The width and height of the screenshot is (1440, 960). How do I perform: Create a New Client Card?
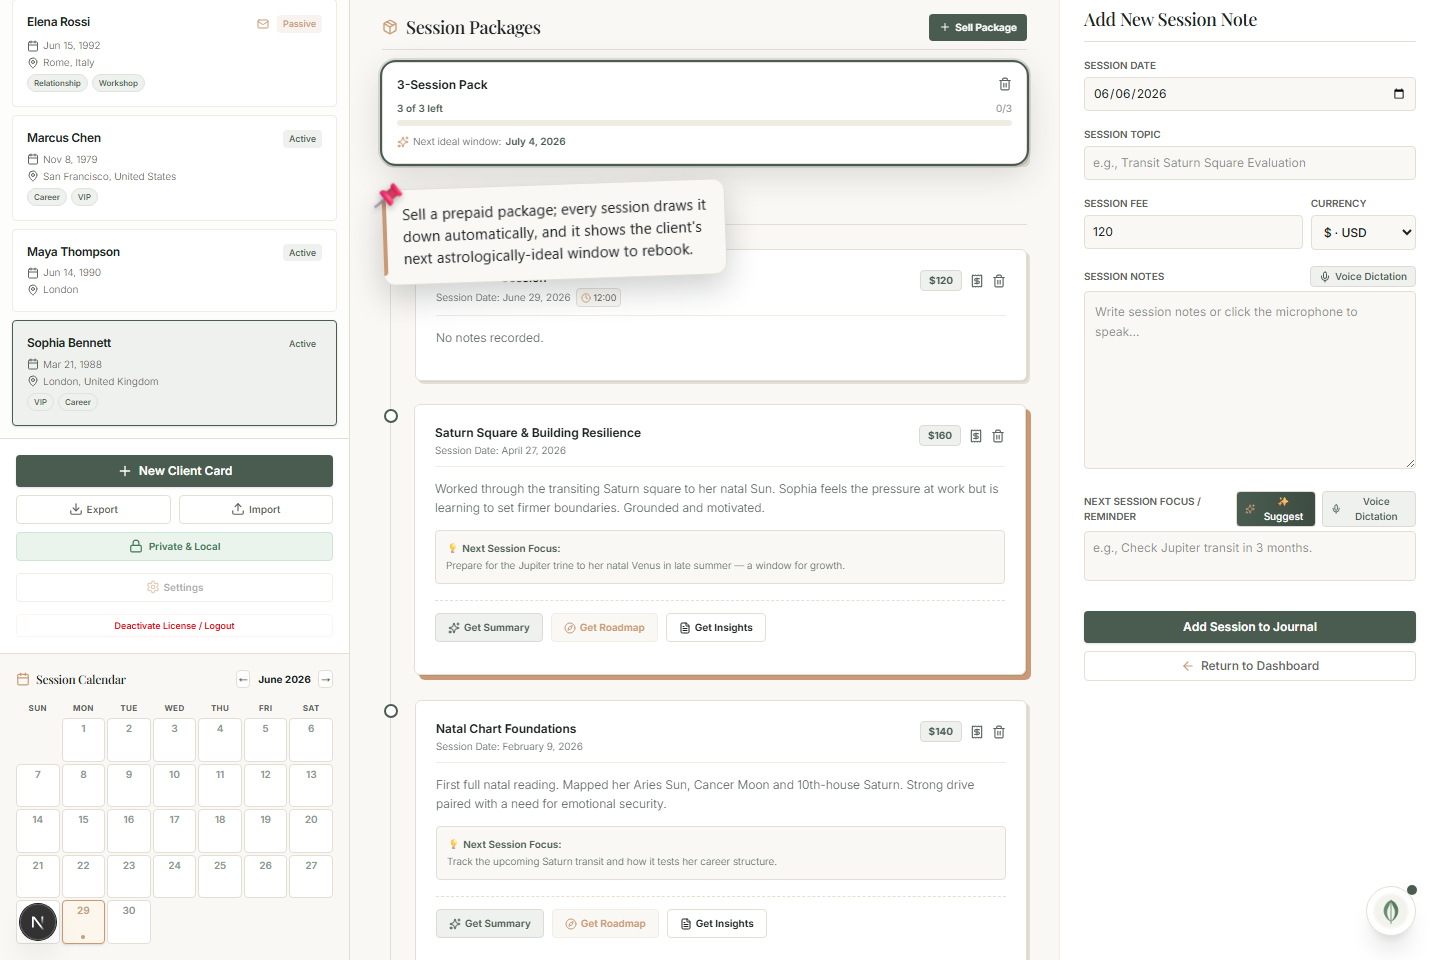[174, 471]
